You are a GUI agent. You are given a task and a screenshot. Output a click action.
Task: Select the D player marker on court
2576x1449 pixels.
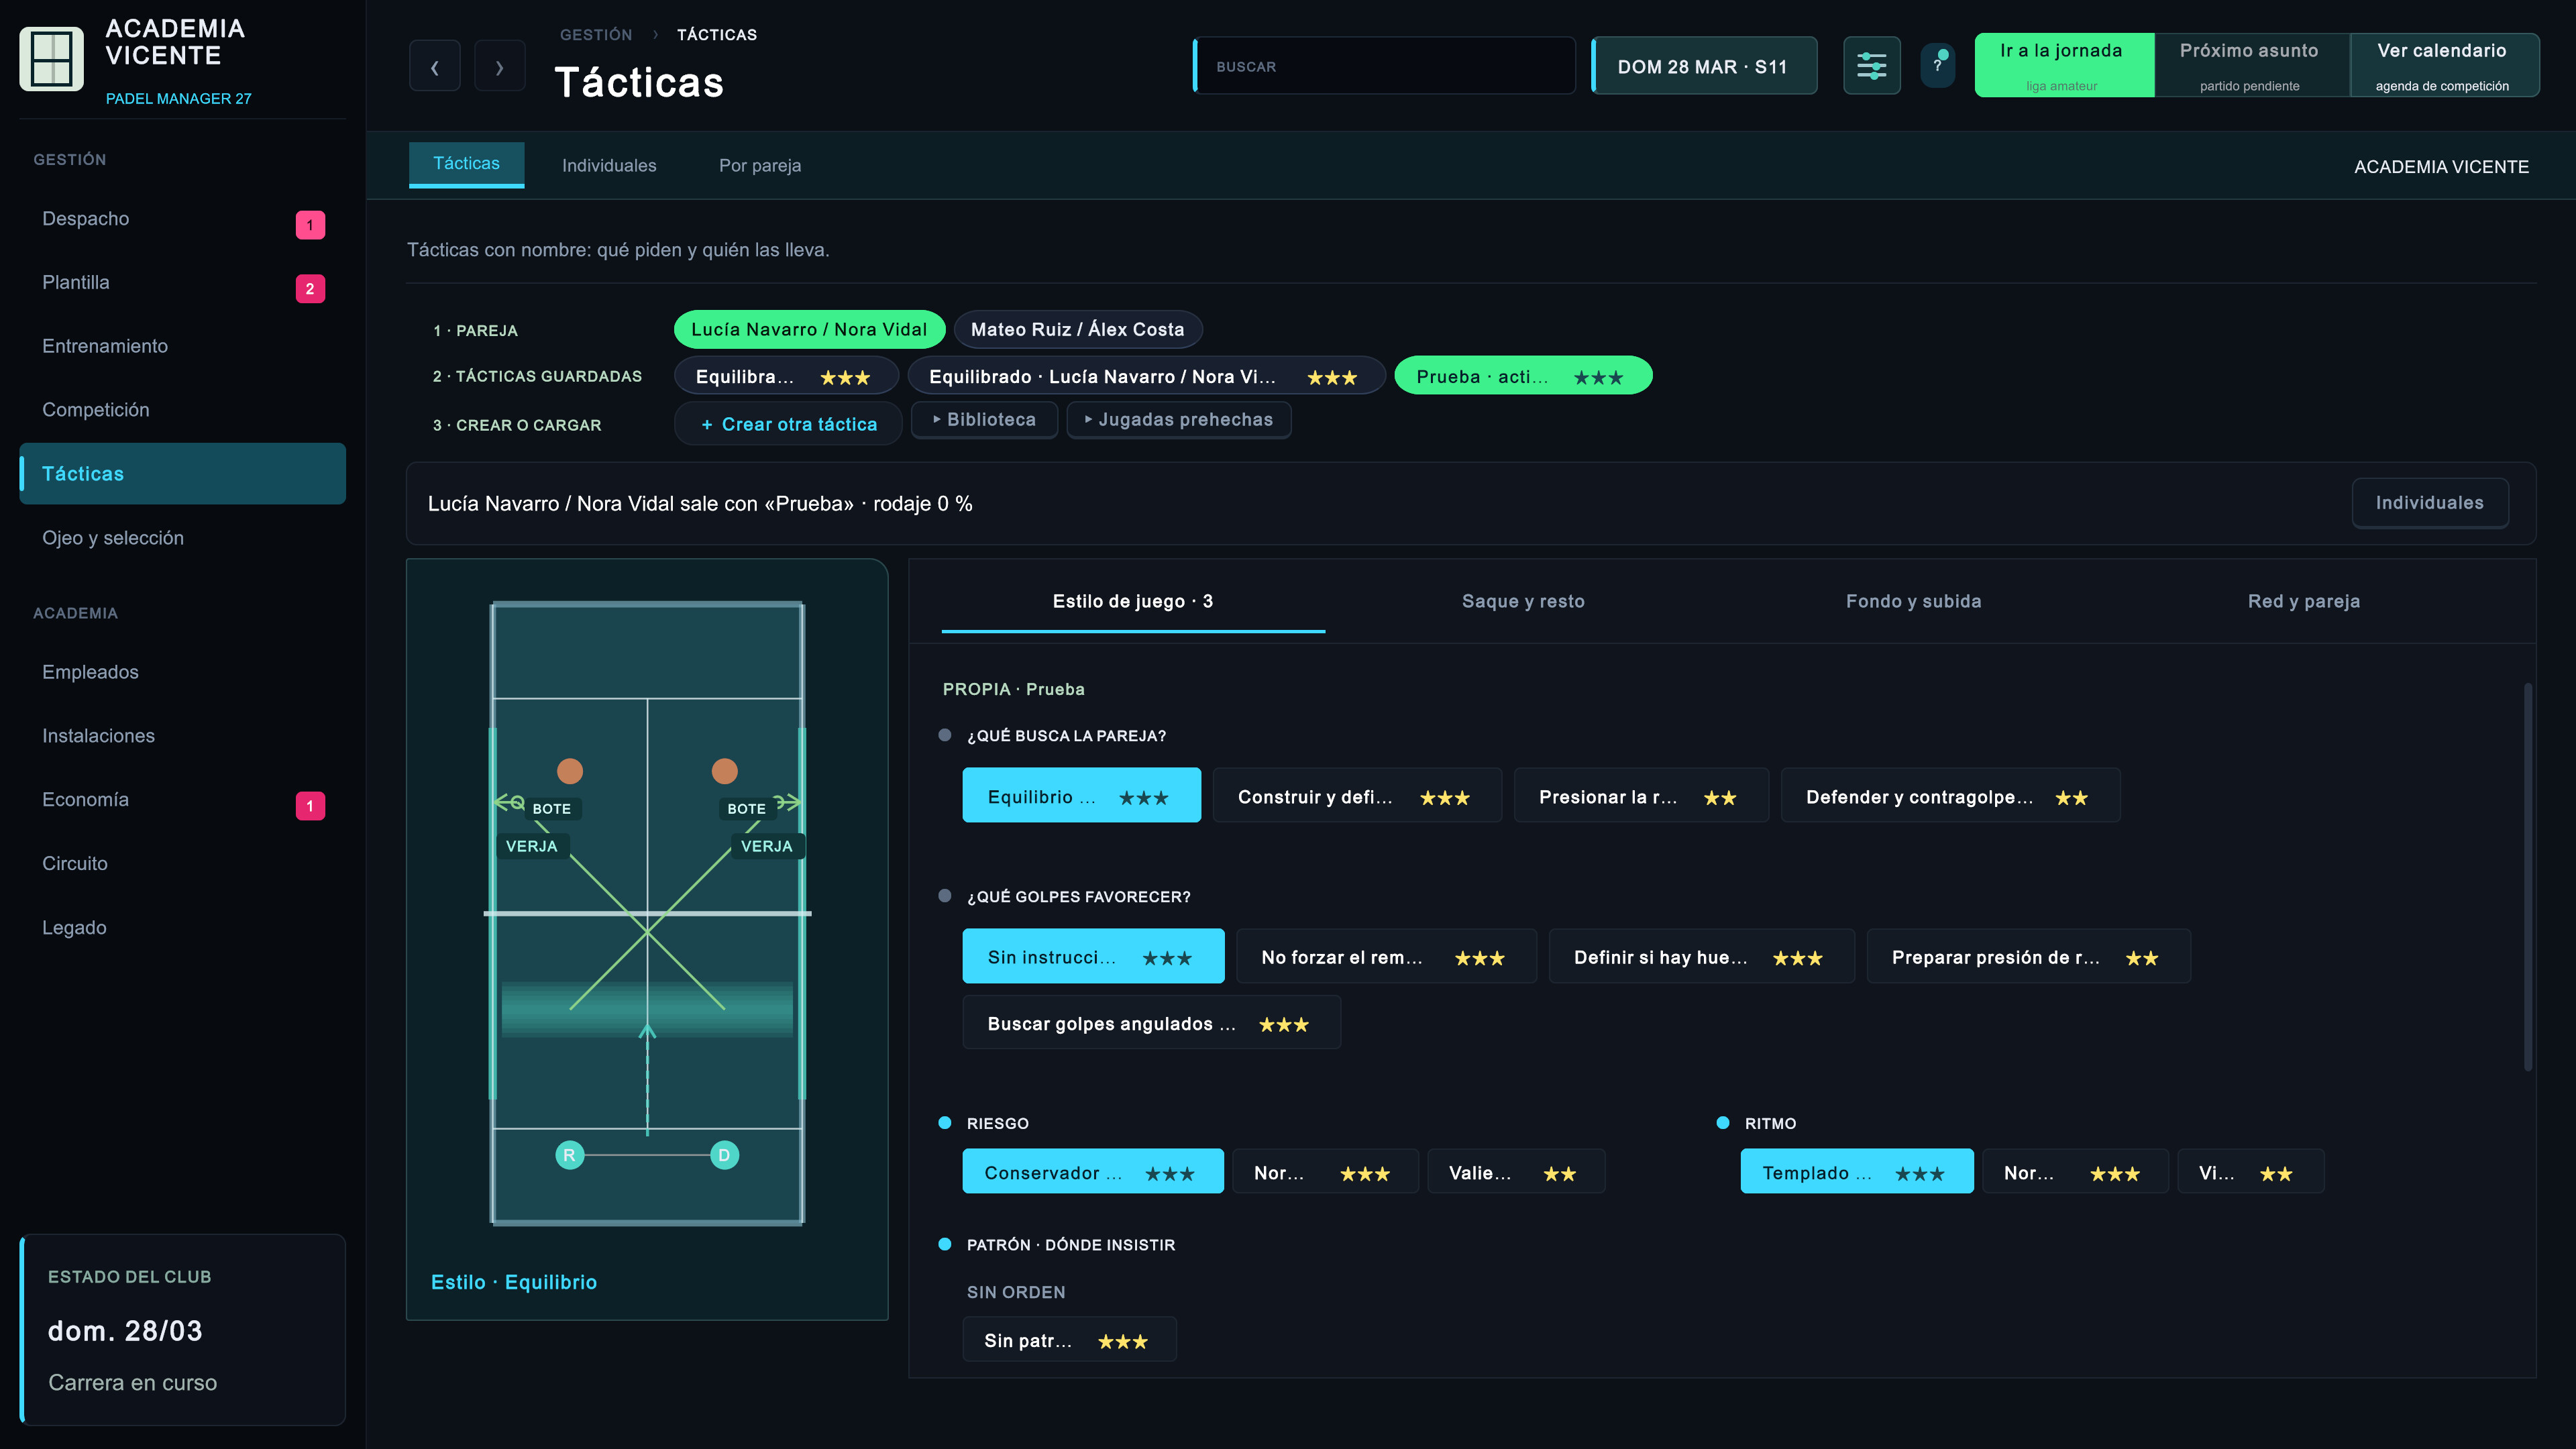(x=724, y=1155)
